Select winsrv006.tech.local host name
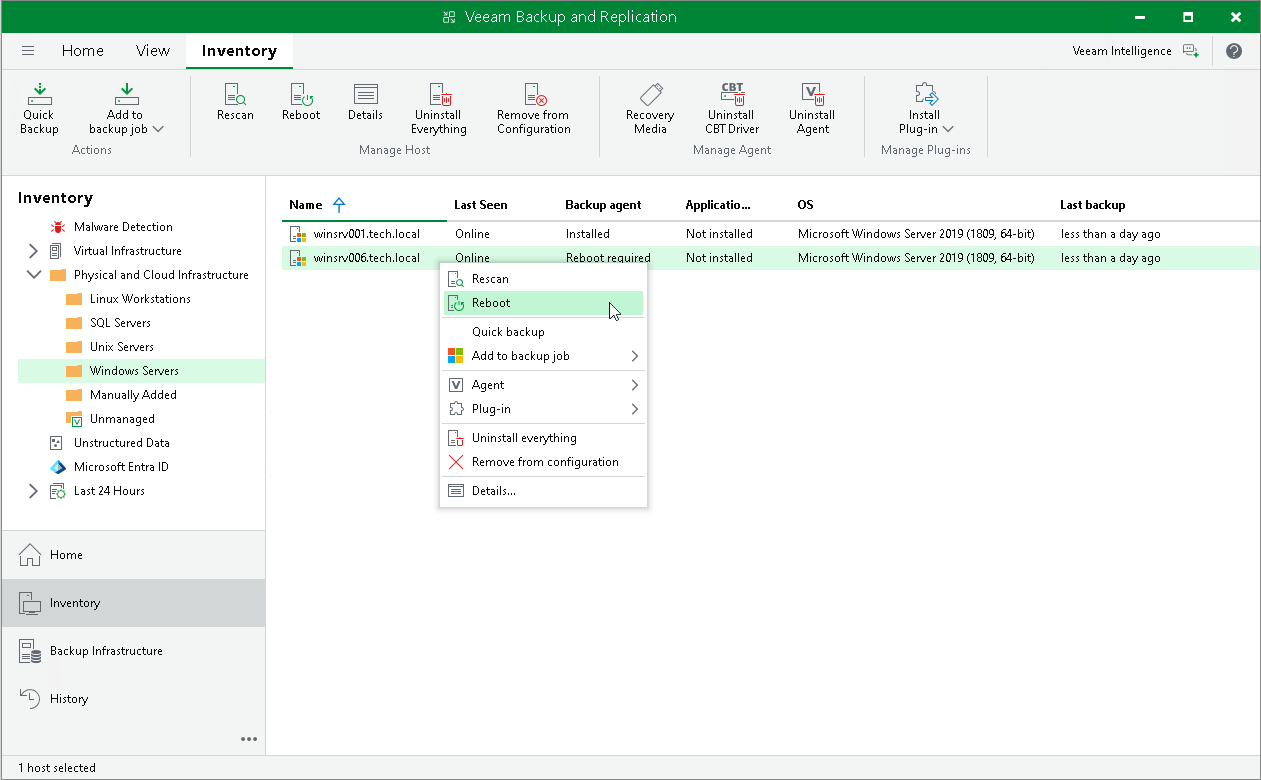This screenshot has width=1261, height=780. [x=366, y=258]
